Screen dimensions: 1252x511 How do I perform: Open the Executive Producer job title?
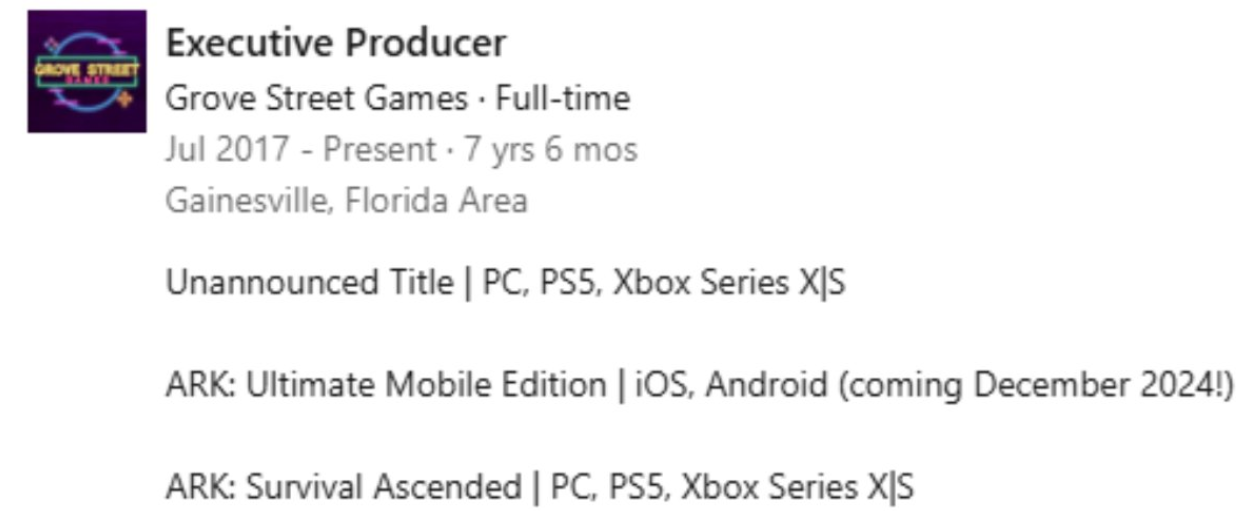click(335, 43)
